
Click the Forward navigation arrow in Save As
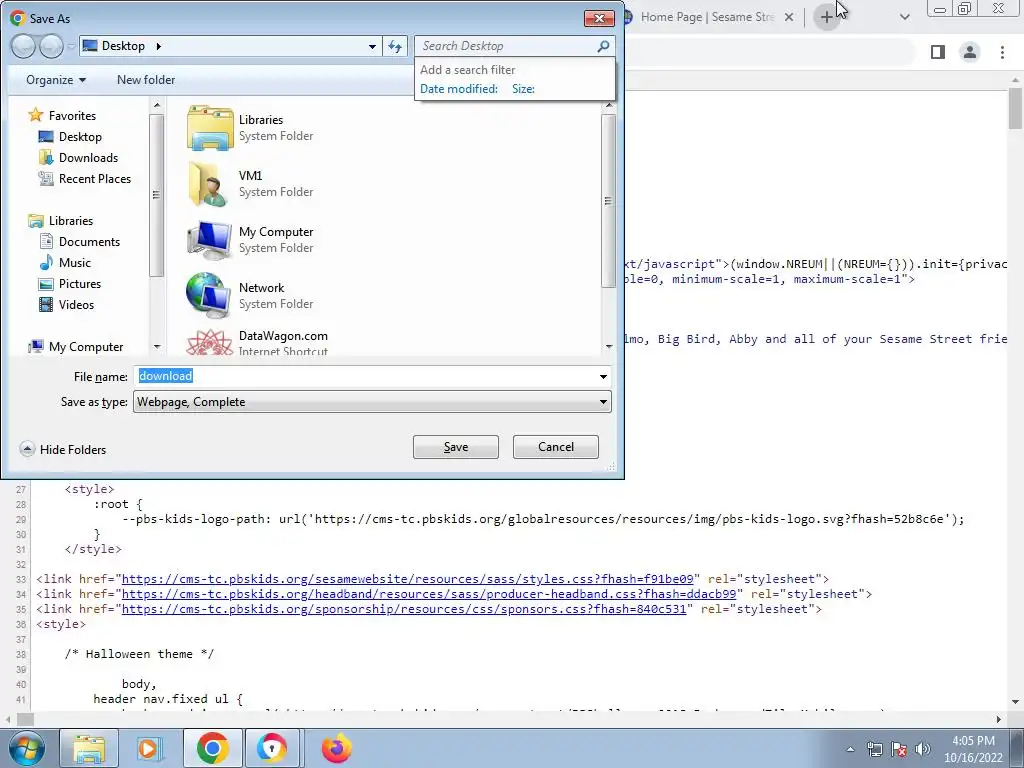coord(51,46)
